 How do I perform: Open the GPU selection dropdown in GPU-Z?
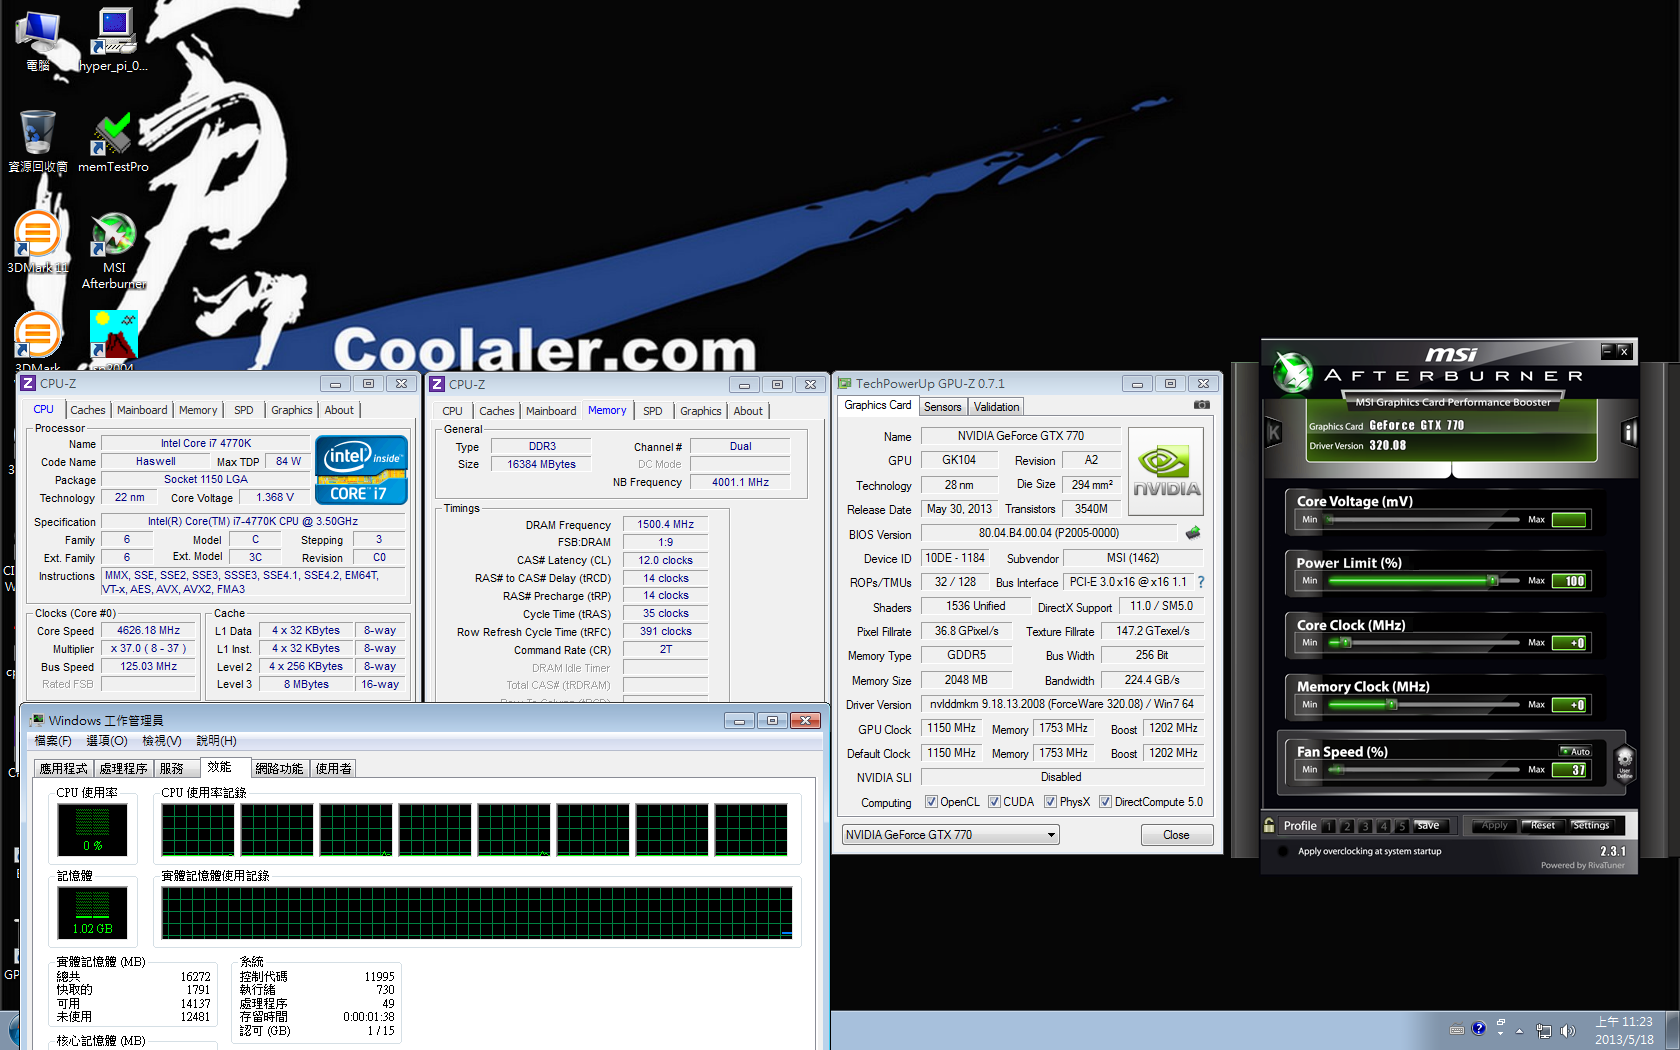pos(950,835)
